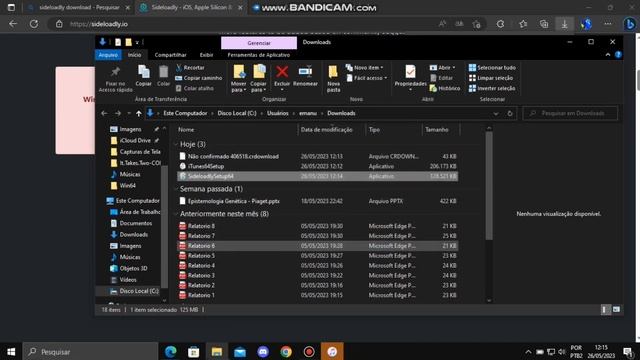Click taskbar Pesquisar search box
The width and height of the screenshot is (640, 360).
[90, 351]
